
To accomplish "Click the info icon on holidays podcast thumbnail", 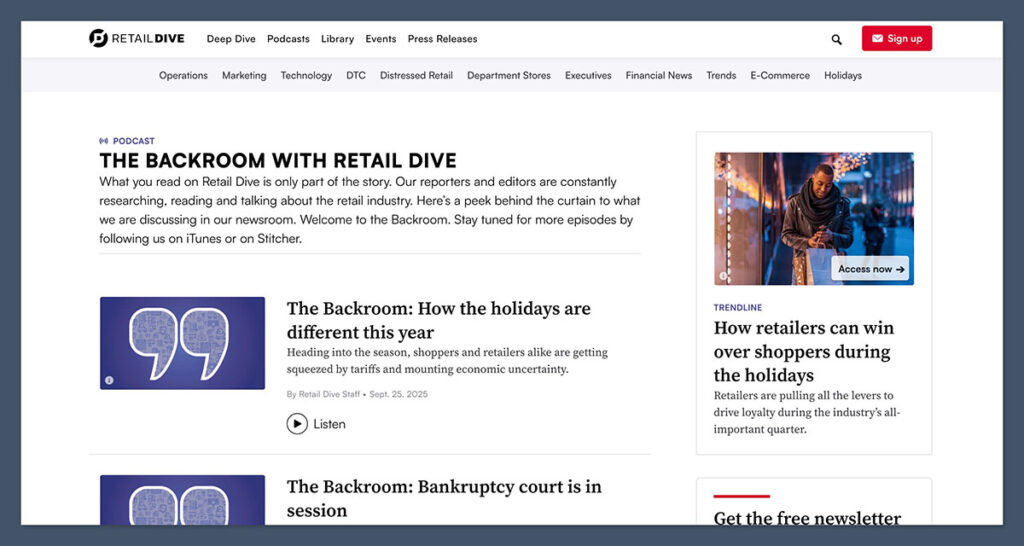I will click(109, 380).
